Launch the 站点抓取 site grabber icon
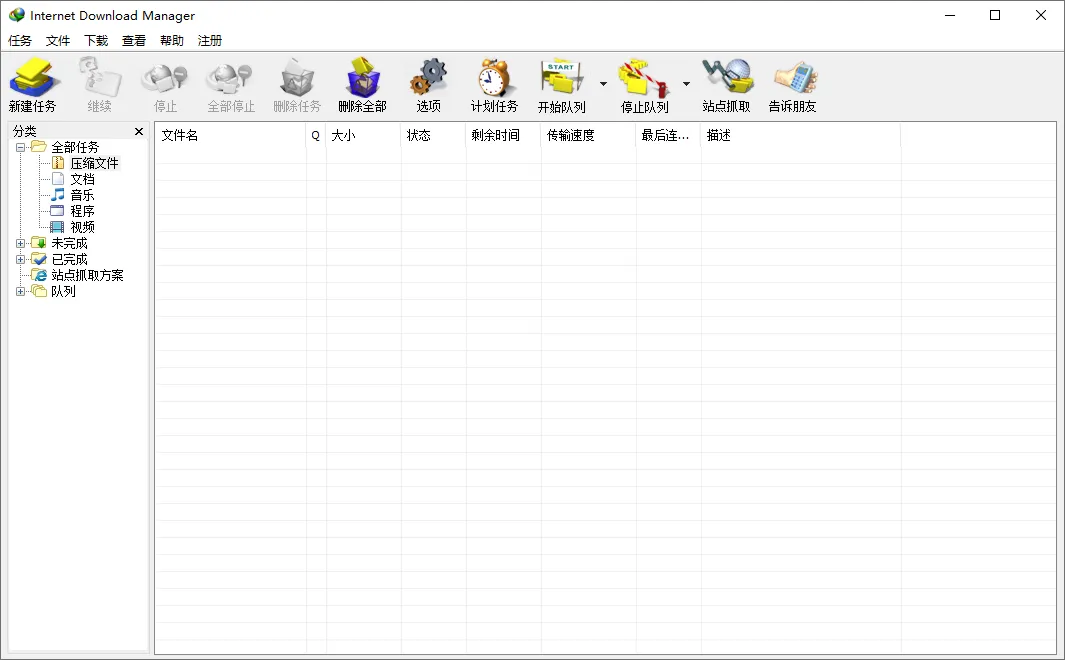The width and height of the screenshot is (1065, 660). pyautogui.click(x=727, y=77)
